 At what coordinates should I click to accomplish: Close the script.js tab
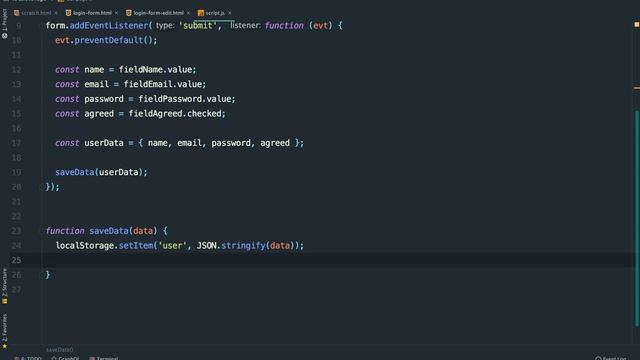click(229, 13)
